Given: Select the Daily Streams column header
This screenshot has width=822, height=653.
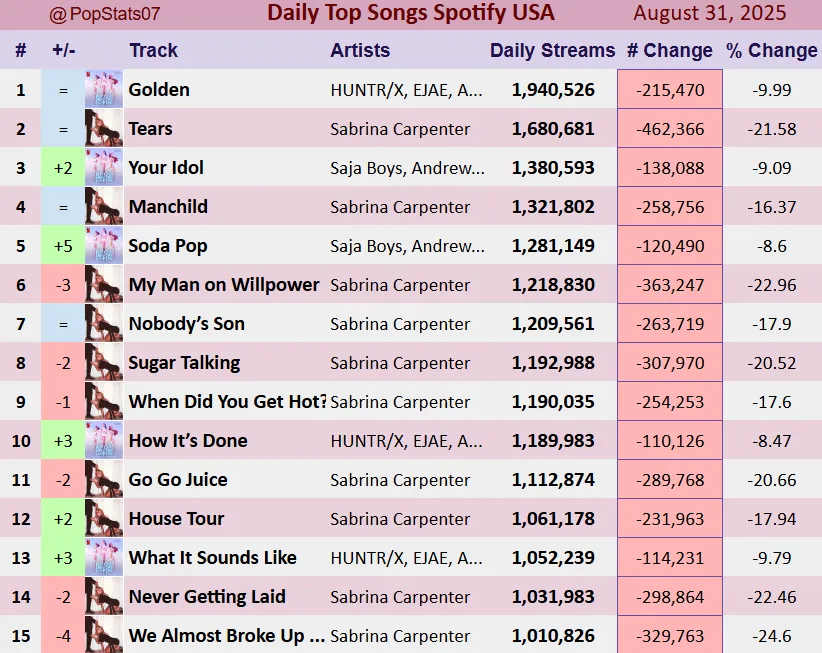Looking at the screenshot, I should tap(553, 50).
